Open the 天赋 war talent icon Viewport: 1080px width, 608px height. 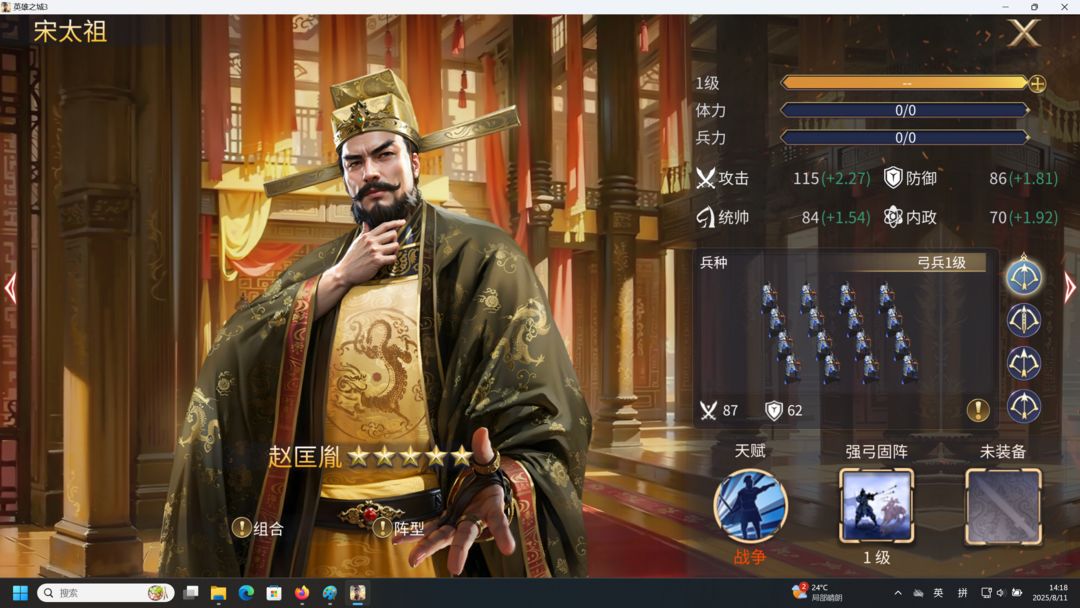click(x=750, y=506)
